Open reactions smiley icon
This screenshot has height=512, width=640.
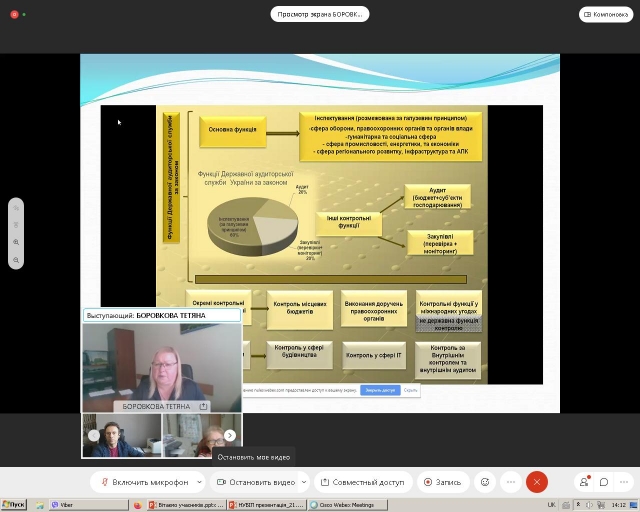[485, 482]
